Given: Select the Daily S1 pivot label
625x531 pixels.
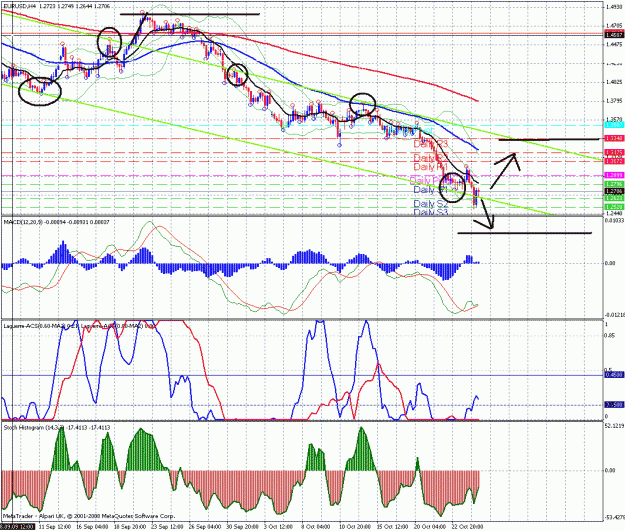Looking at the screenshot, I should [431, 190].
